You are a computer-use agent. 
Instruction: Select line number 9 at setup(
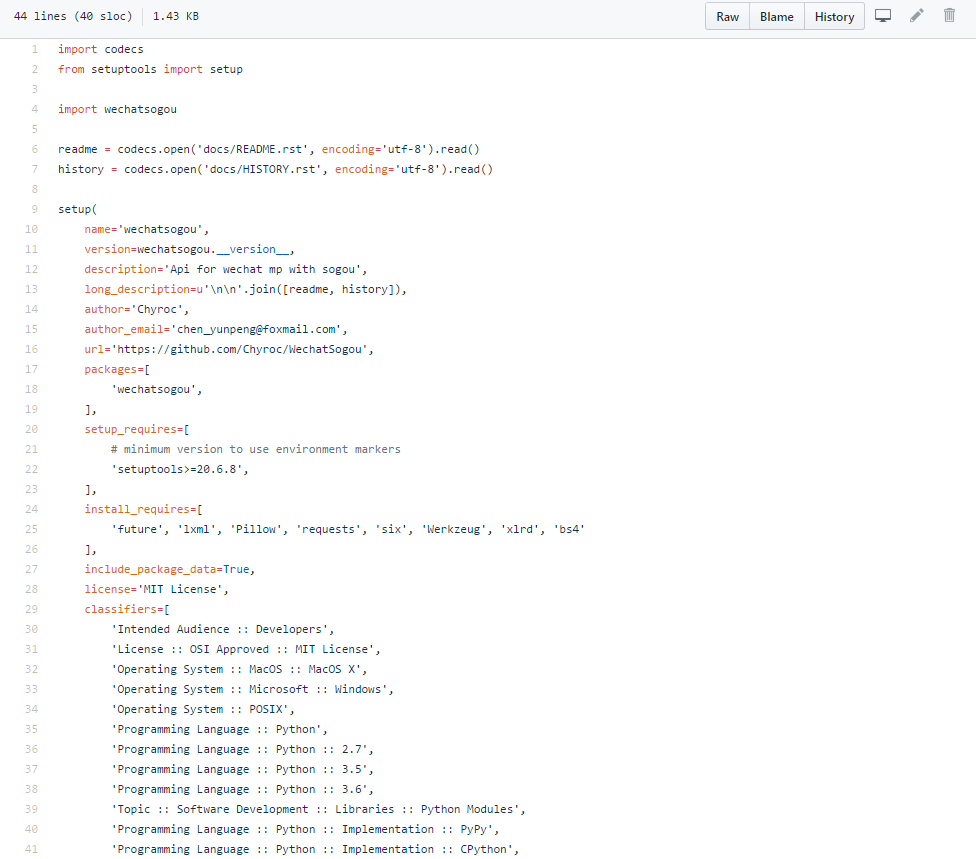pos(35,209)
